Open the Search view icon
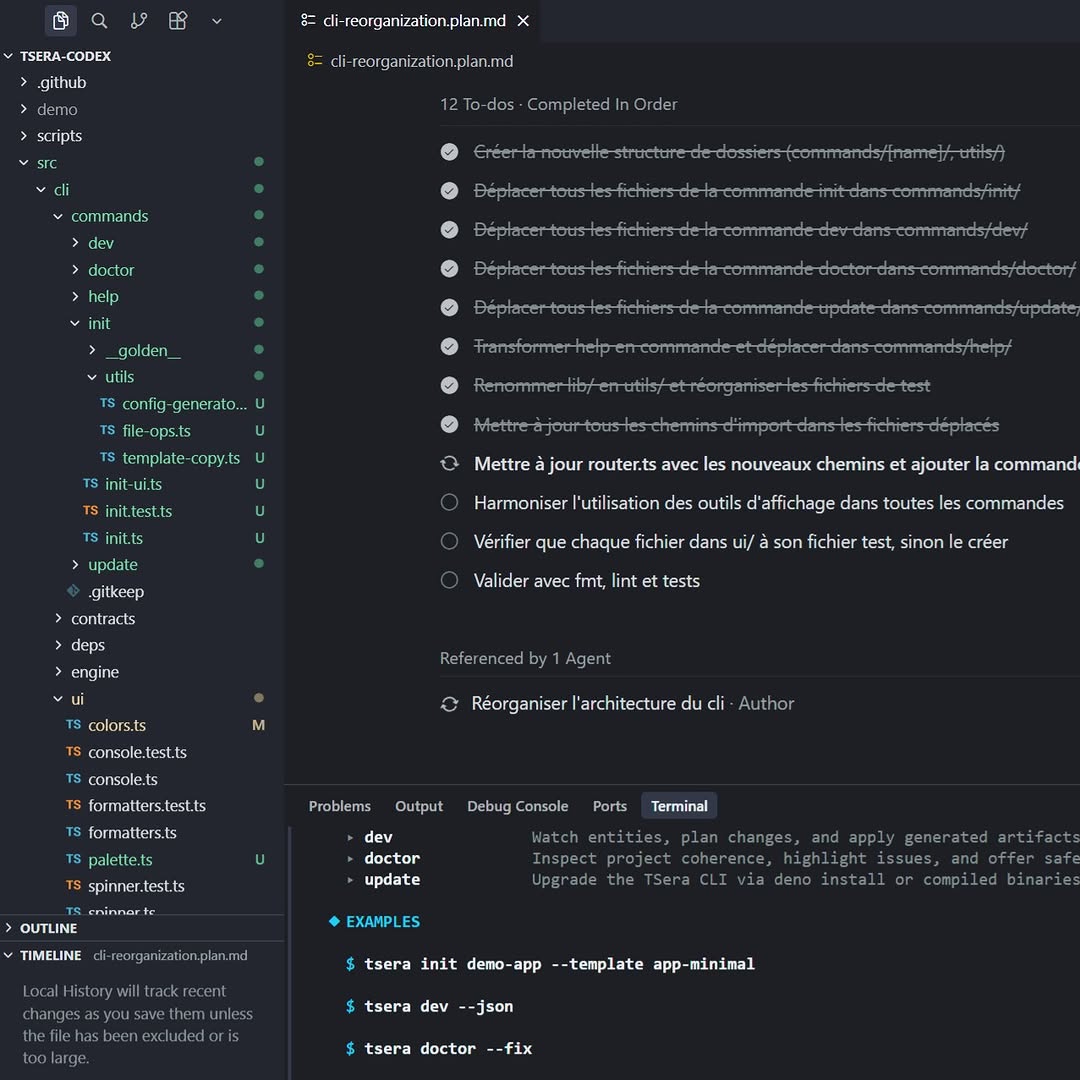The image size is (1080, 1080). click(99, 21)
